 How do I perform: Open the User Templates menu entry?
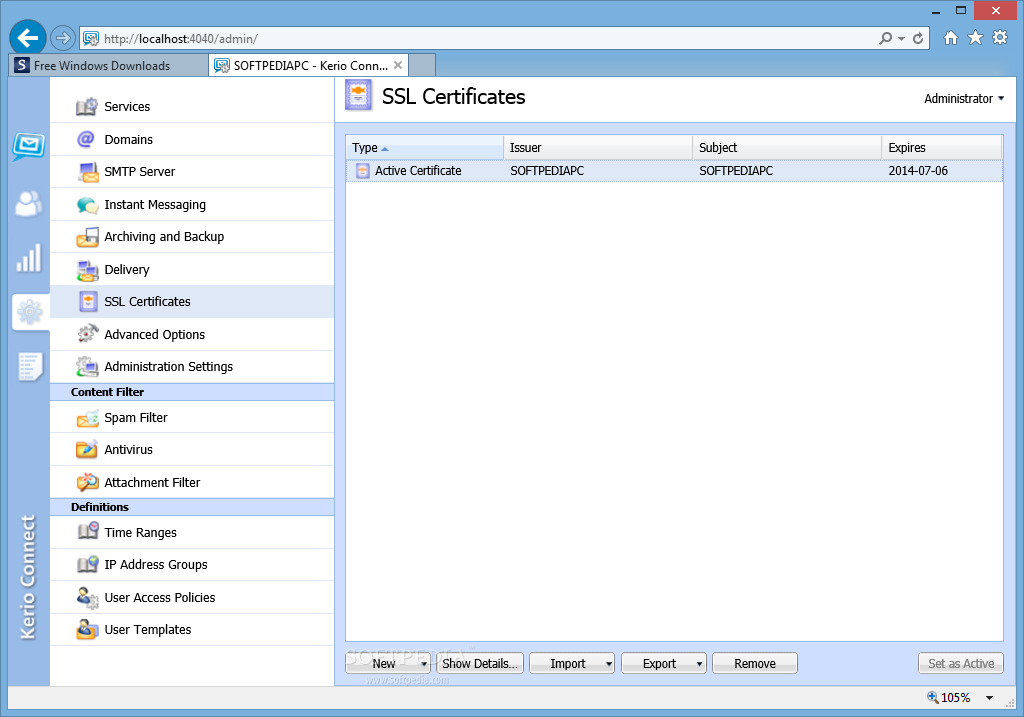pyautogui.click(x=192, y=629)
